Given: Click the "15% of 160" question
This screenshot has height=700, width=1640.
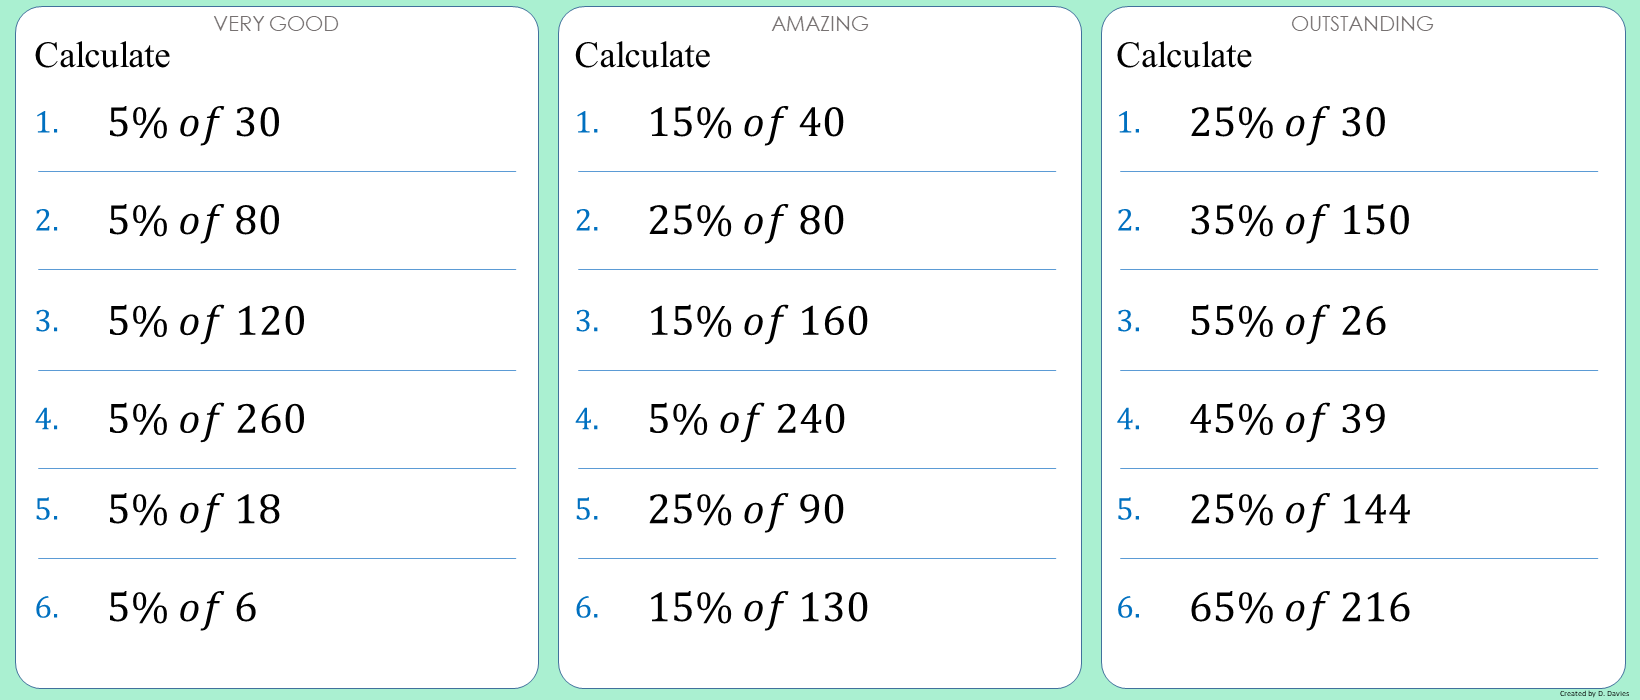Looking at the screenshot, I should [758, 322].
